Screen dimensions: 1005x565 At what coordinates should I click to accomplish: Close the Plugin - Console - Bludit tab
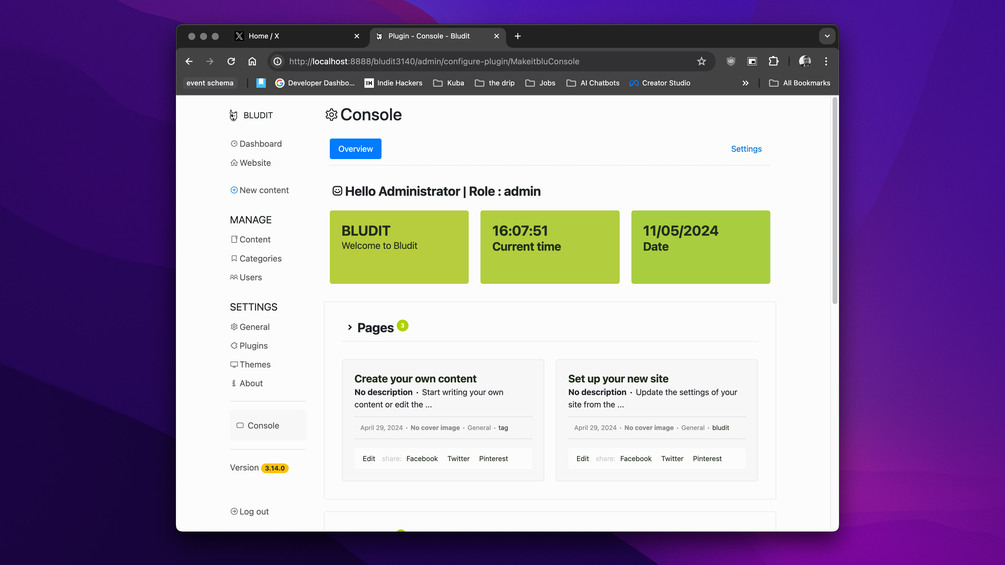pos(496,37)
